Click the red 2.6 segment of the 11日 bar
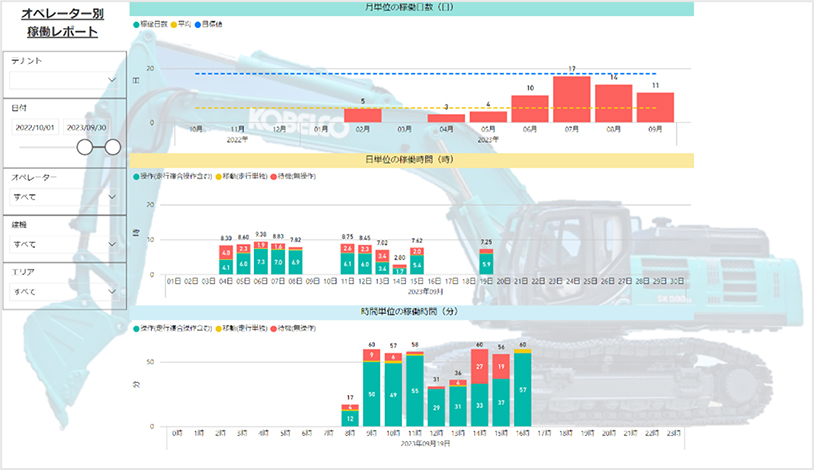 347,248
